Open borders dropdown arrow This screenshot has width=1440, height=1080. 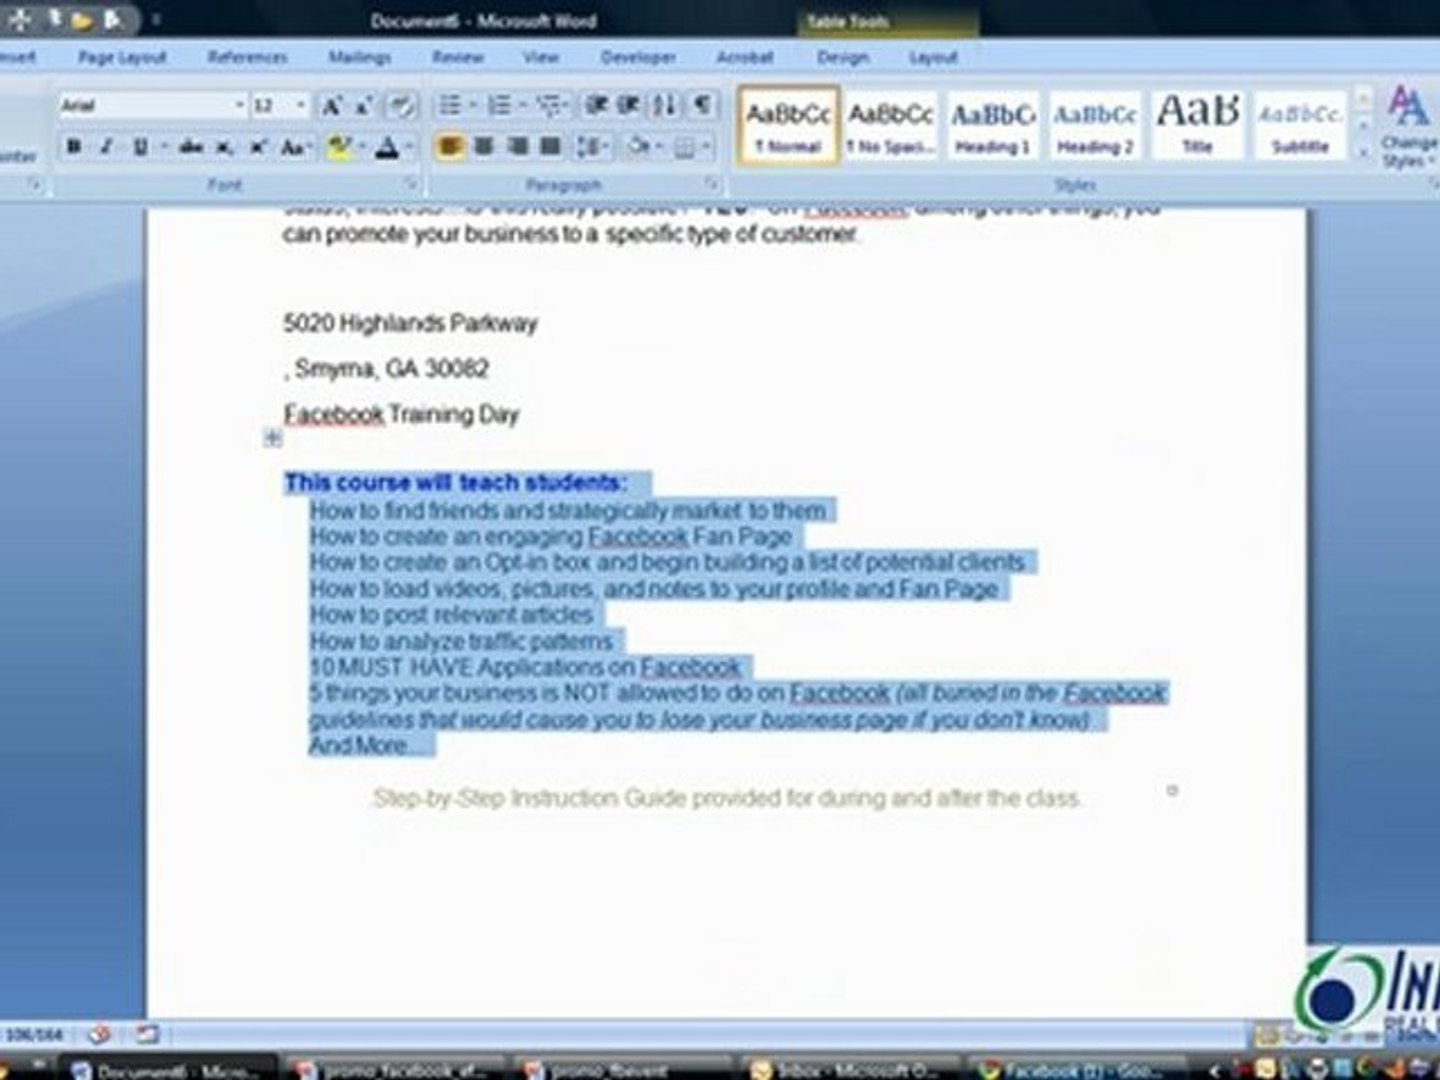(x=706, y=147)
